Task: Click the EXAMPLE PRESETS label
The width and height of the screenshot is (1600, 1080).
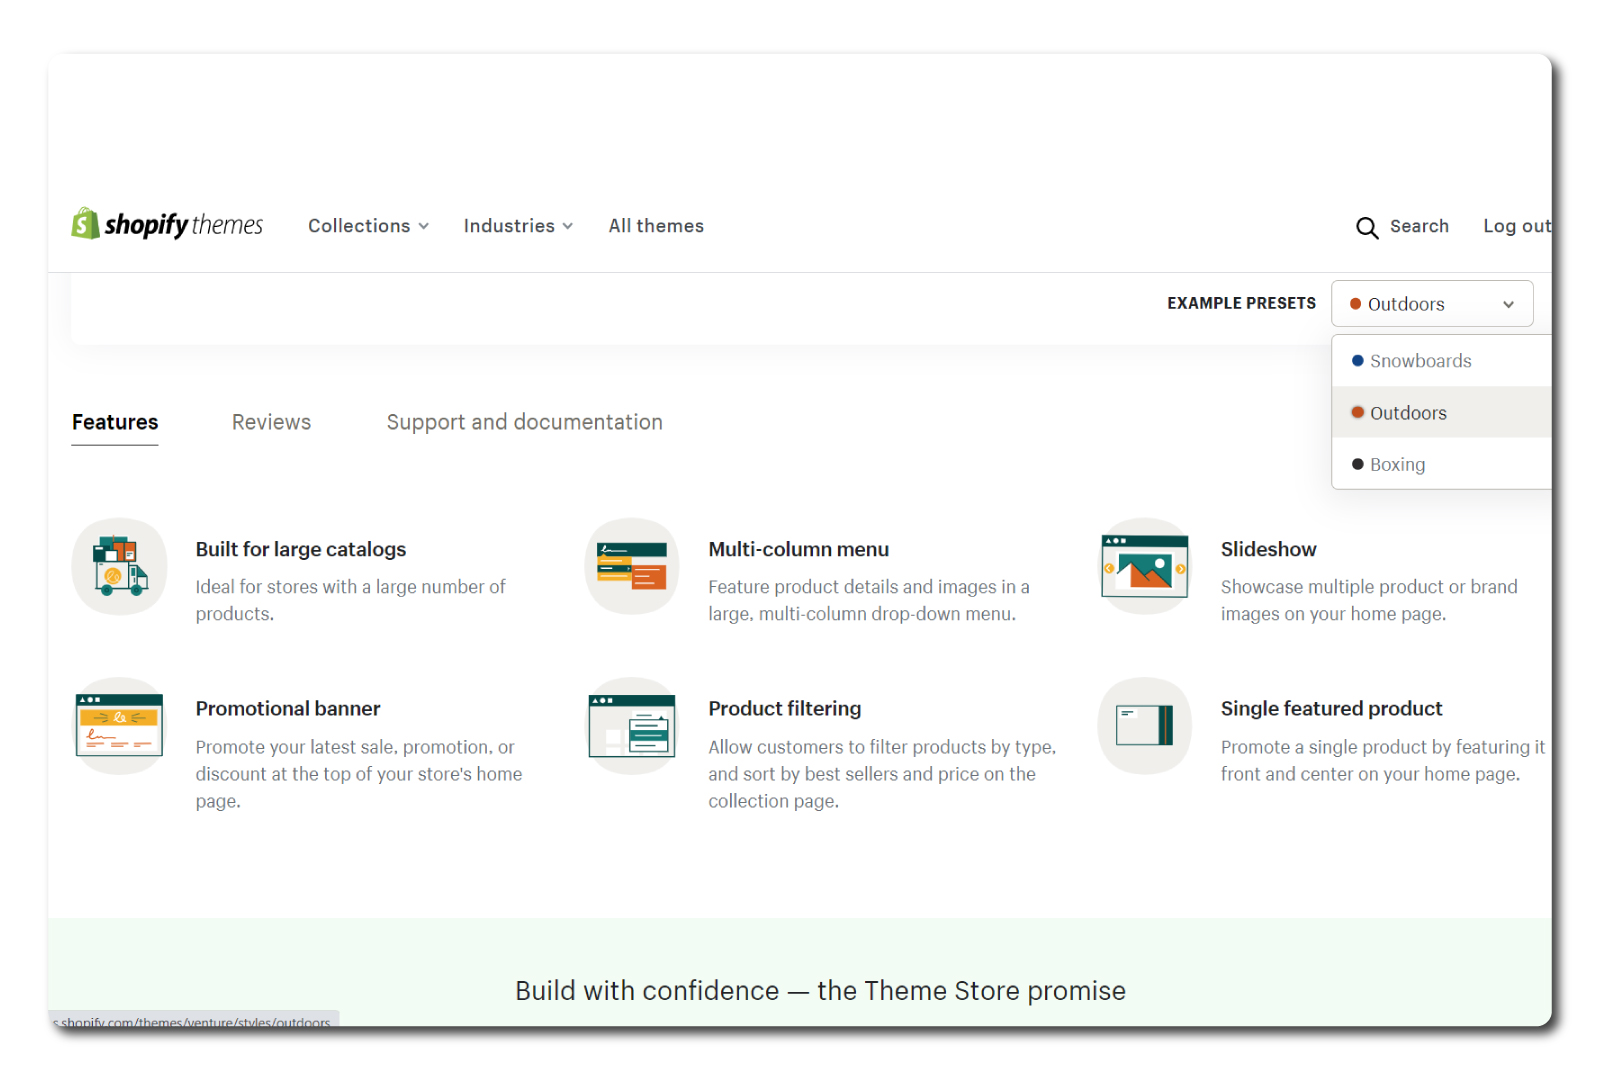Action: [x=1242, y=303]
